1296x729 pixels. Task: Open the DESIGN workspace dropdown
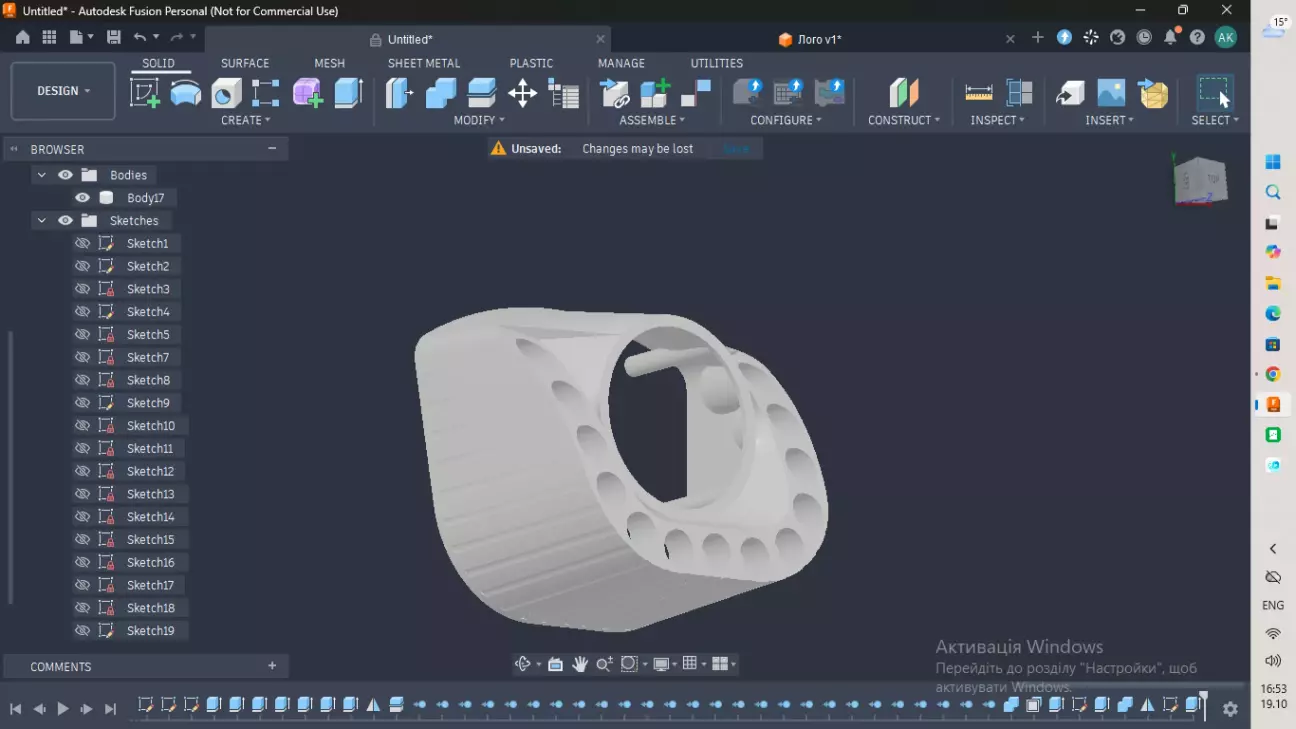pyautogui.click(x=63, y=91)
